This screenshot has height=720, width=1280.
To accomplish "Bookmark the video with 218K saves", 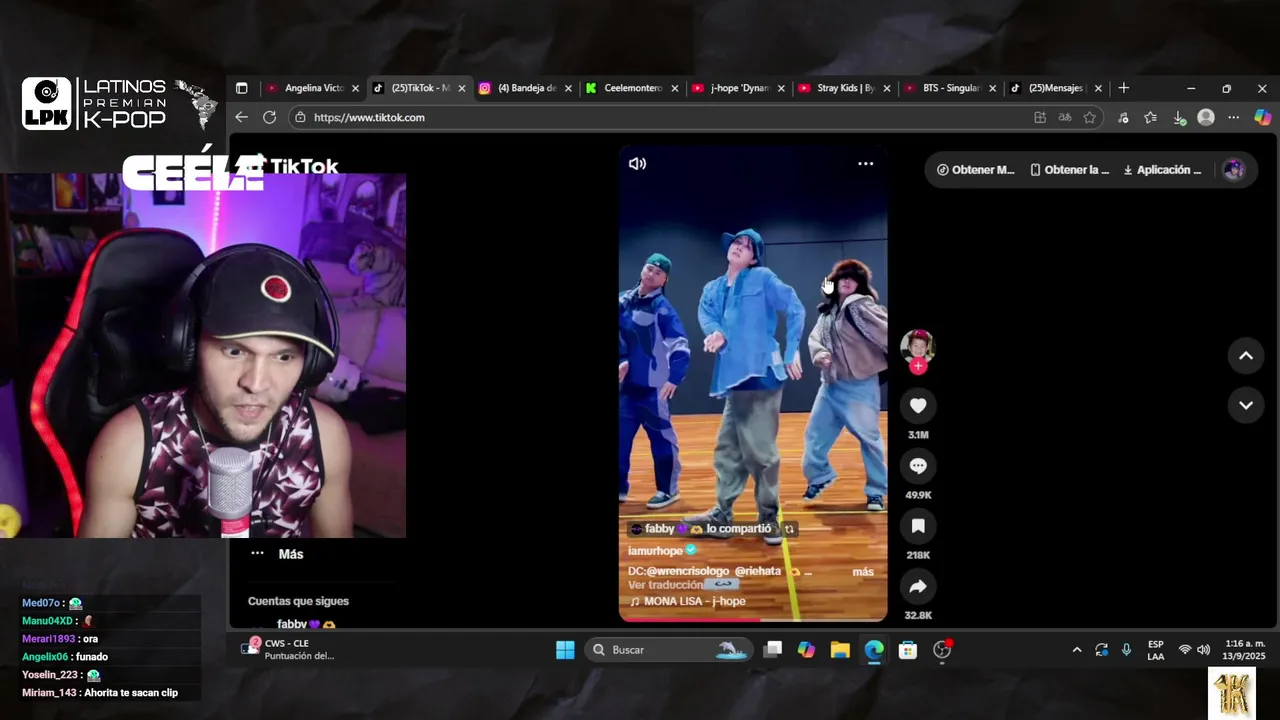I will click(x=918, y=526).
